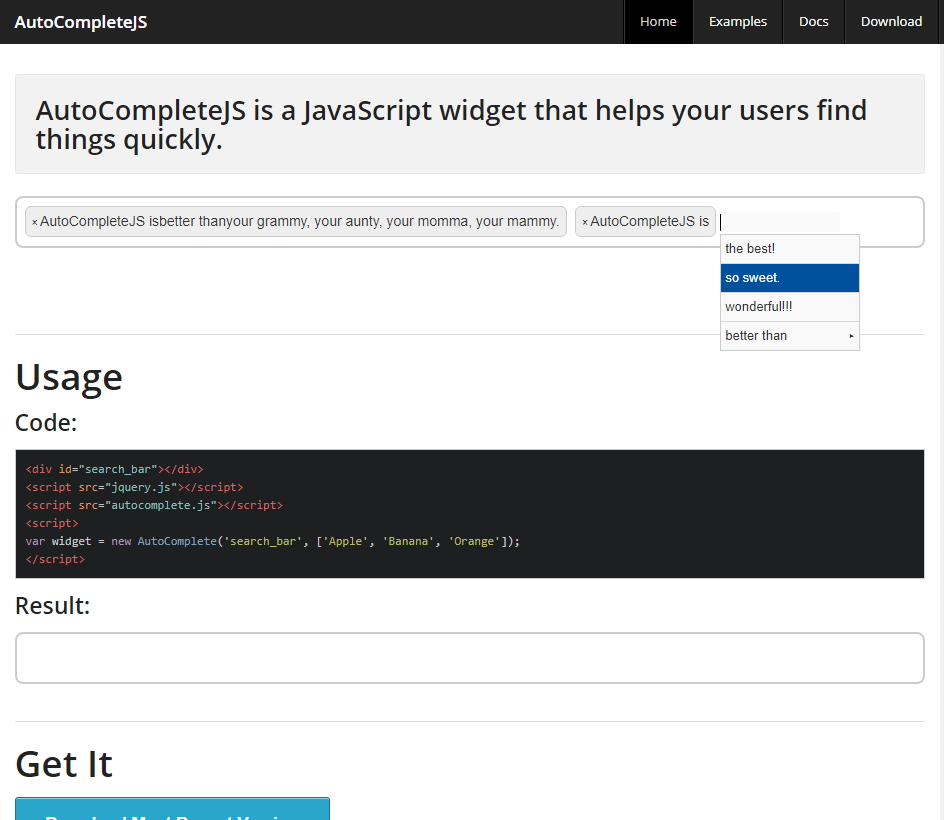Focus the empty Result autocomplete field
This screenshot has height=820, width=944.
pyautogui.click(x=470, y=658)
